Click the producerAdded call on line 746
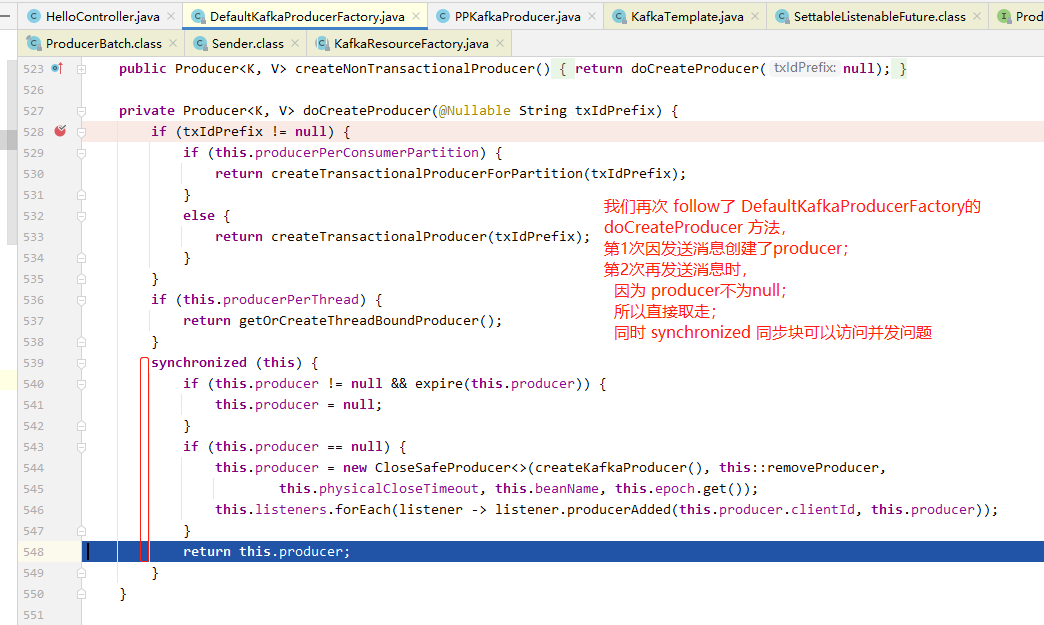1044x625 pixels. 619,510
